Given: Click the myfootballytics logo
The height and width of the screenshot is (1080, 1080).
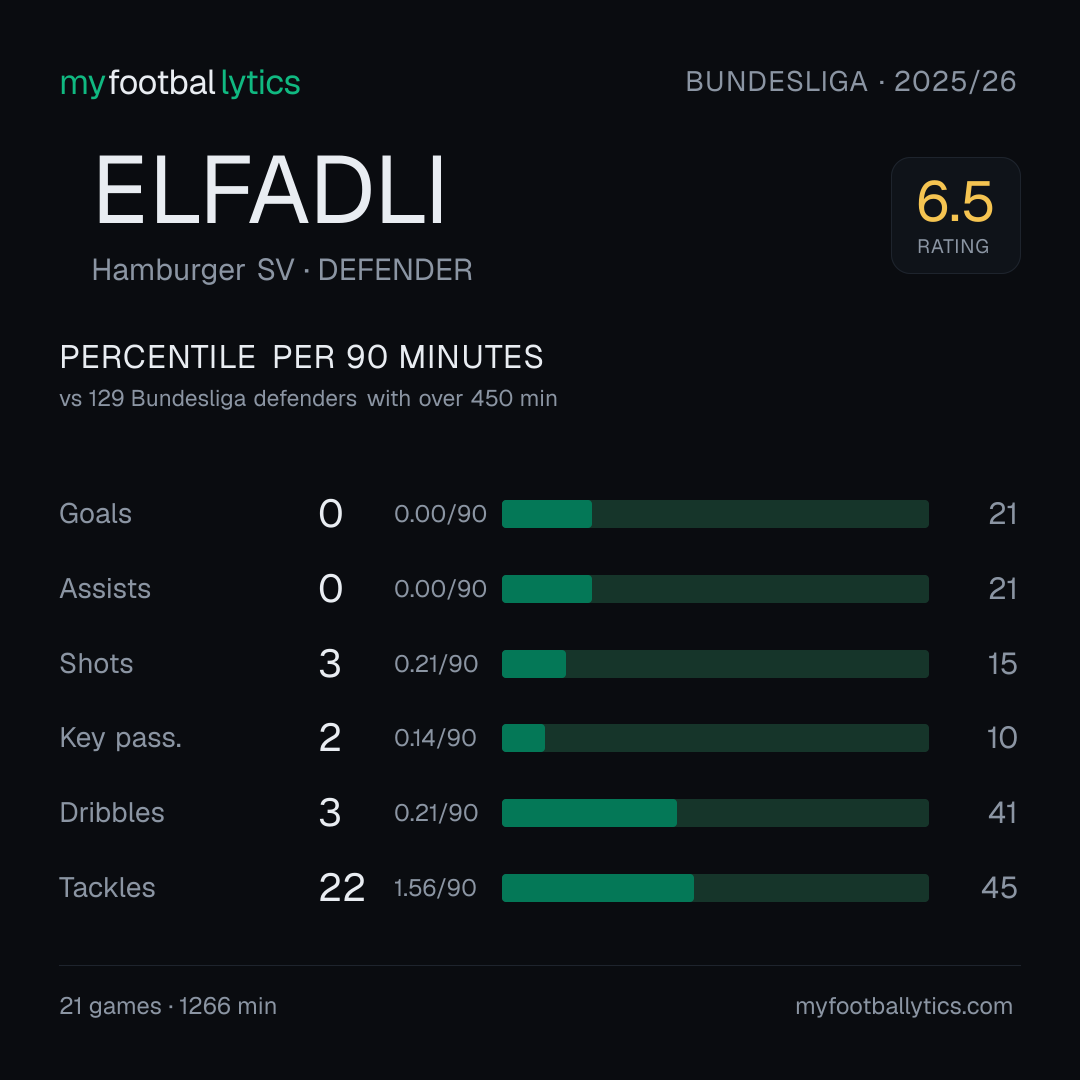Looking at the screenshot, I should [180, 83].
